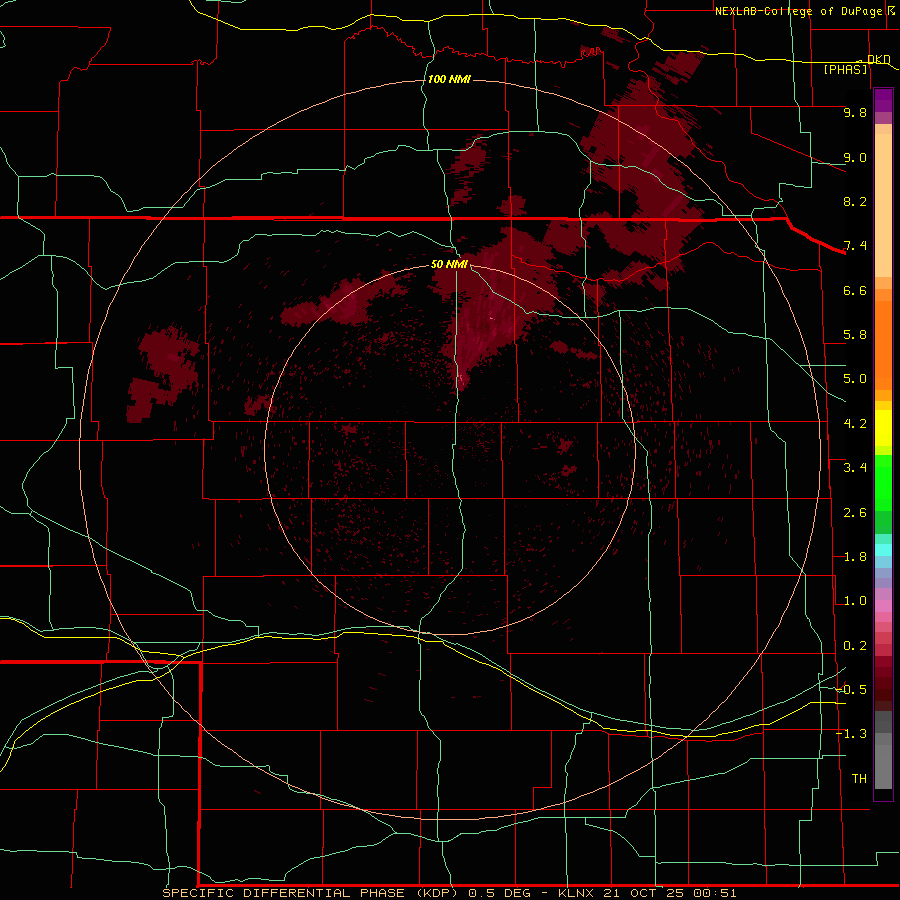Click the 5.0 value on color scale
Screen dimensions: 900x900
click(x=855, y=379)
